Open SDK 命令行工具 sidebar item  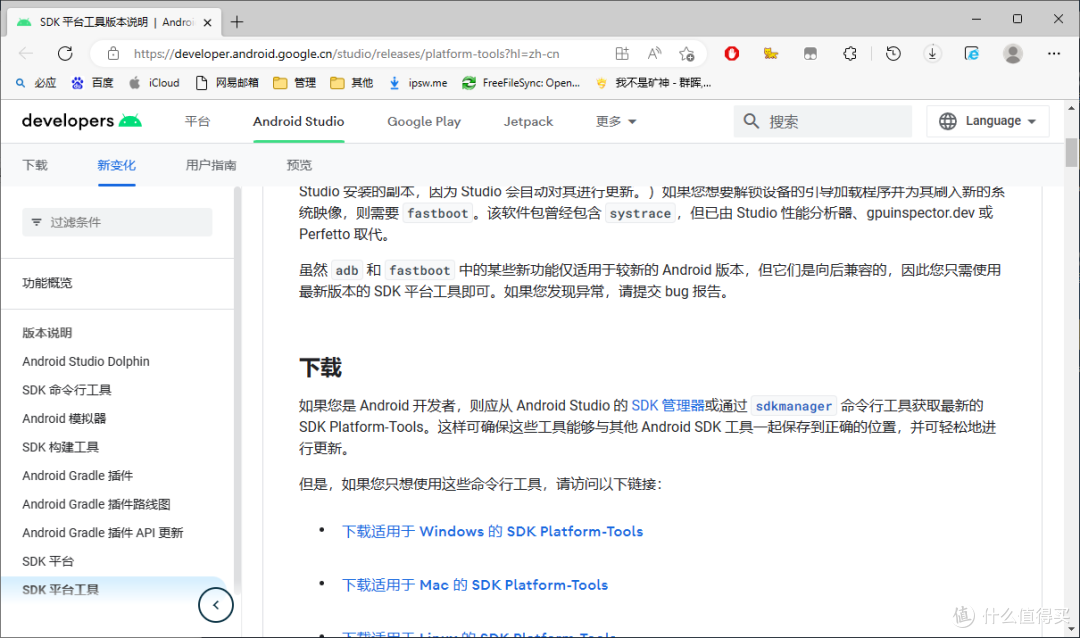pyautogui.click(x=67, y=390)
